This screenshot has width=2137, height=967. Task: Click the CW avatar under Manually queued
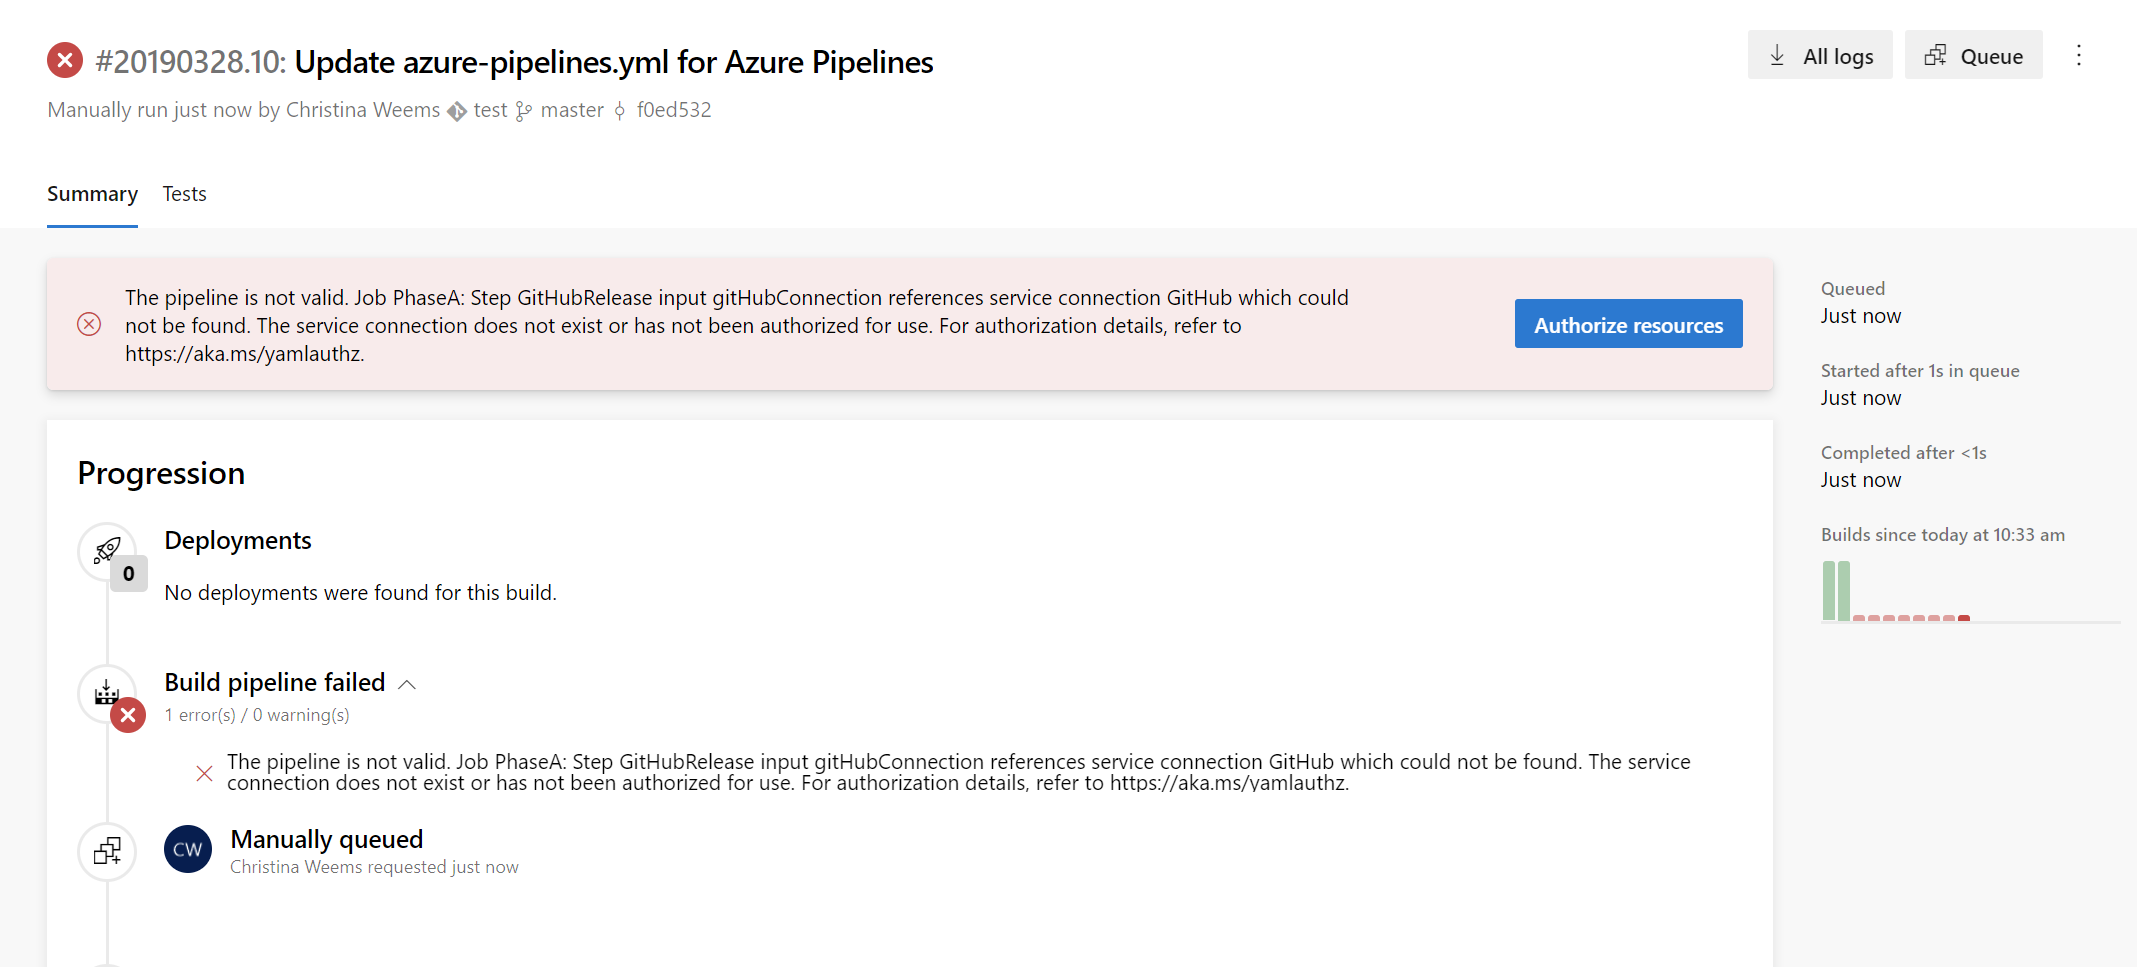pyautogui.click(x=187, y=849)
